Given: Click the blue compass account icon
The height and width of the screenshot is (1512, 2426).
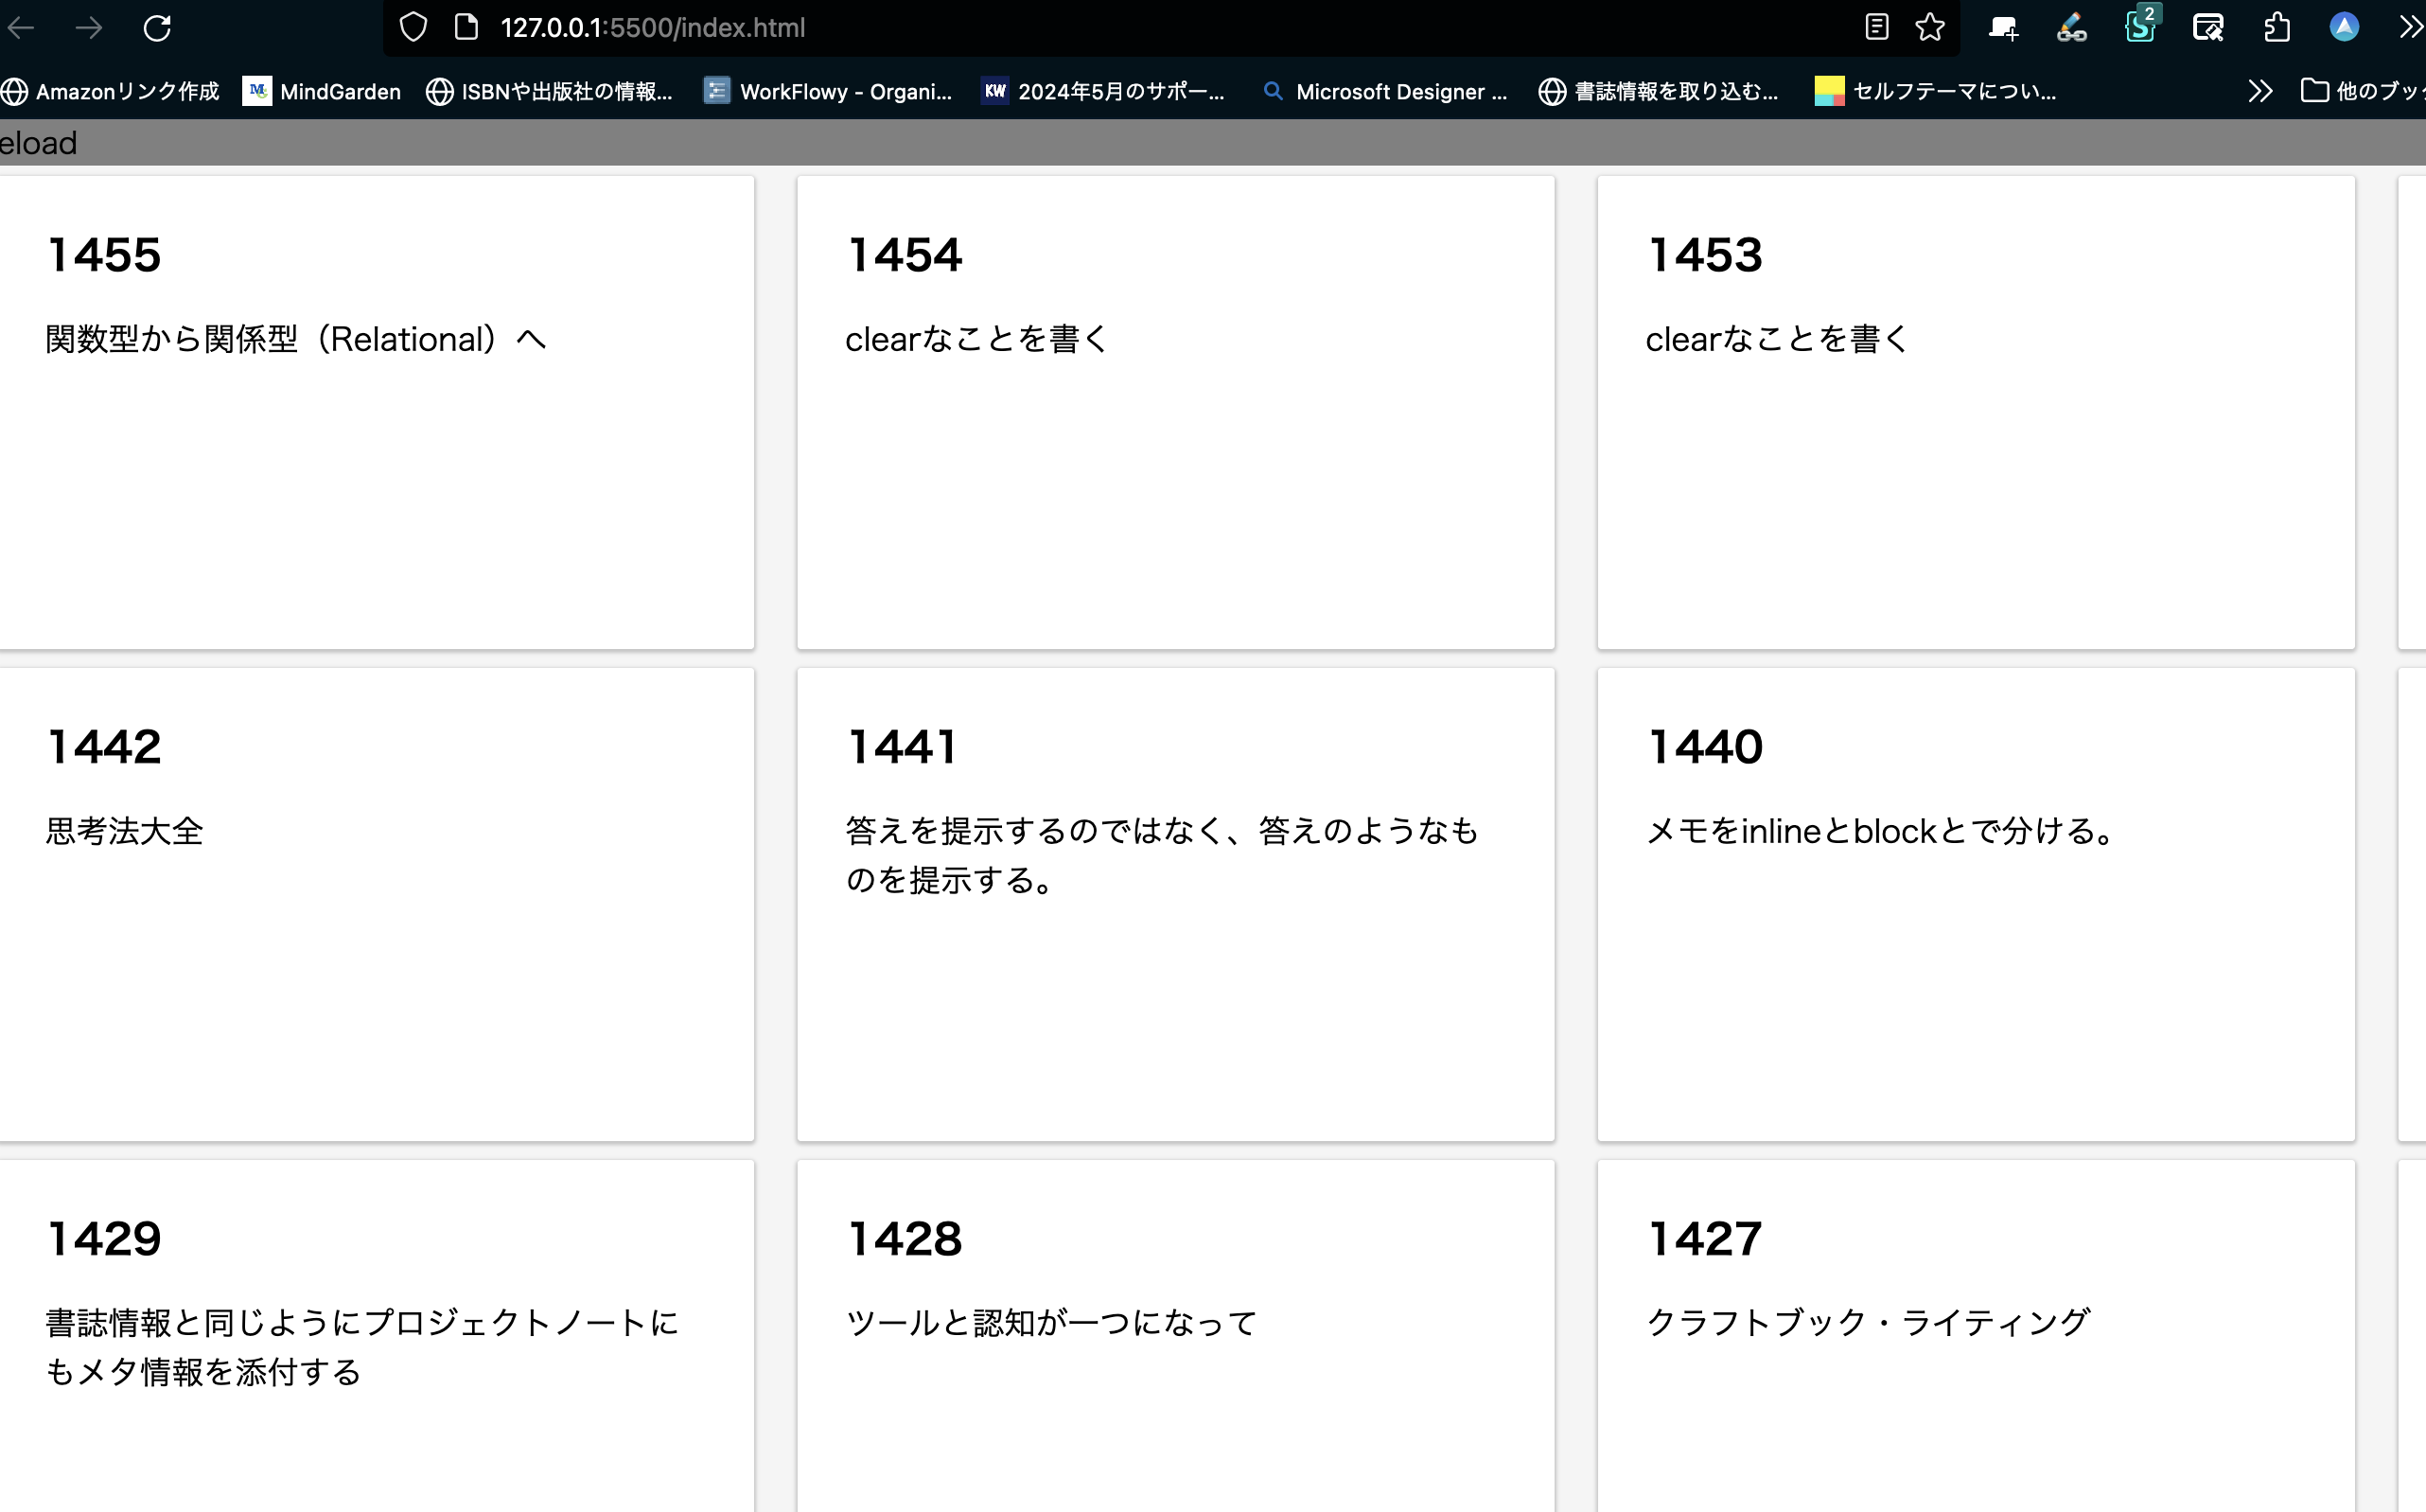Looking at the screenshot, I should click(x=2345, y=27).
